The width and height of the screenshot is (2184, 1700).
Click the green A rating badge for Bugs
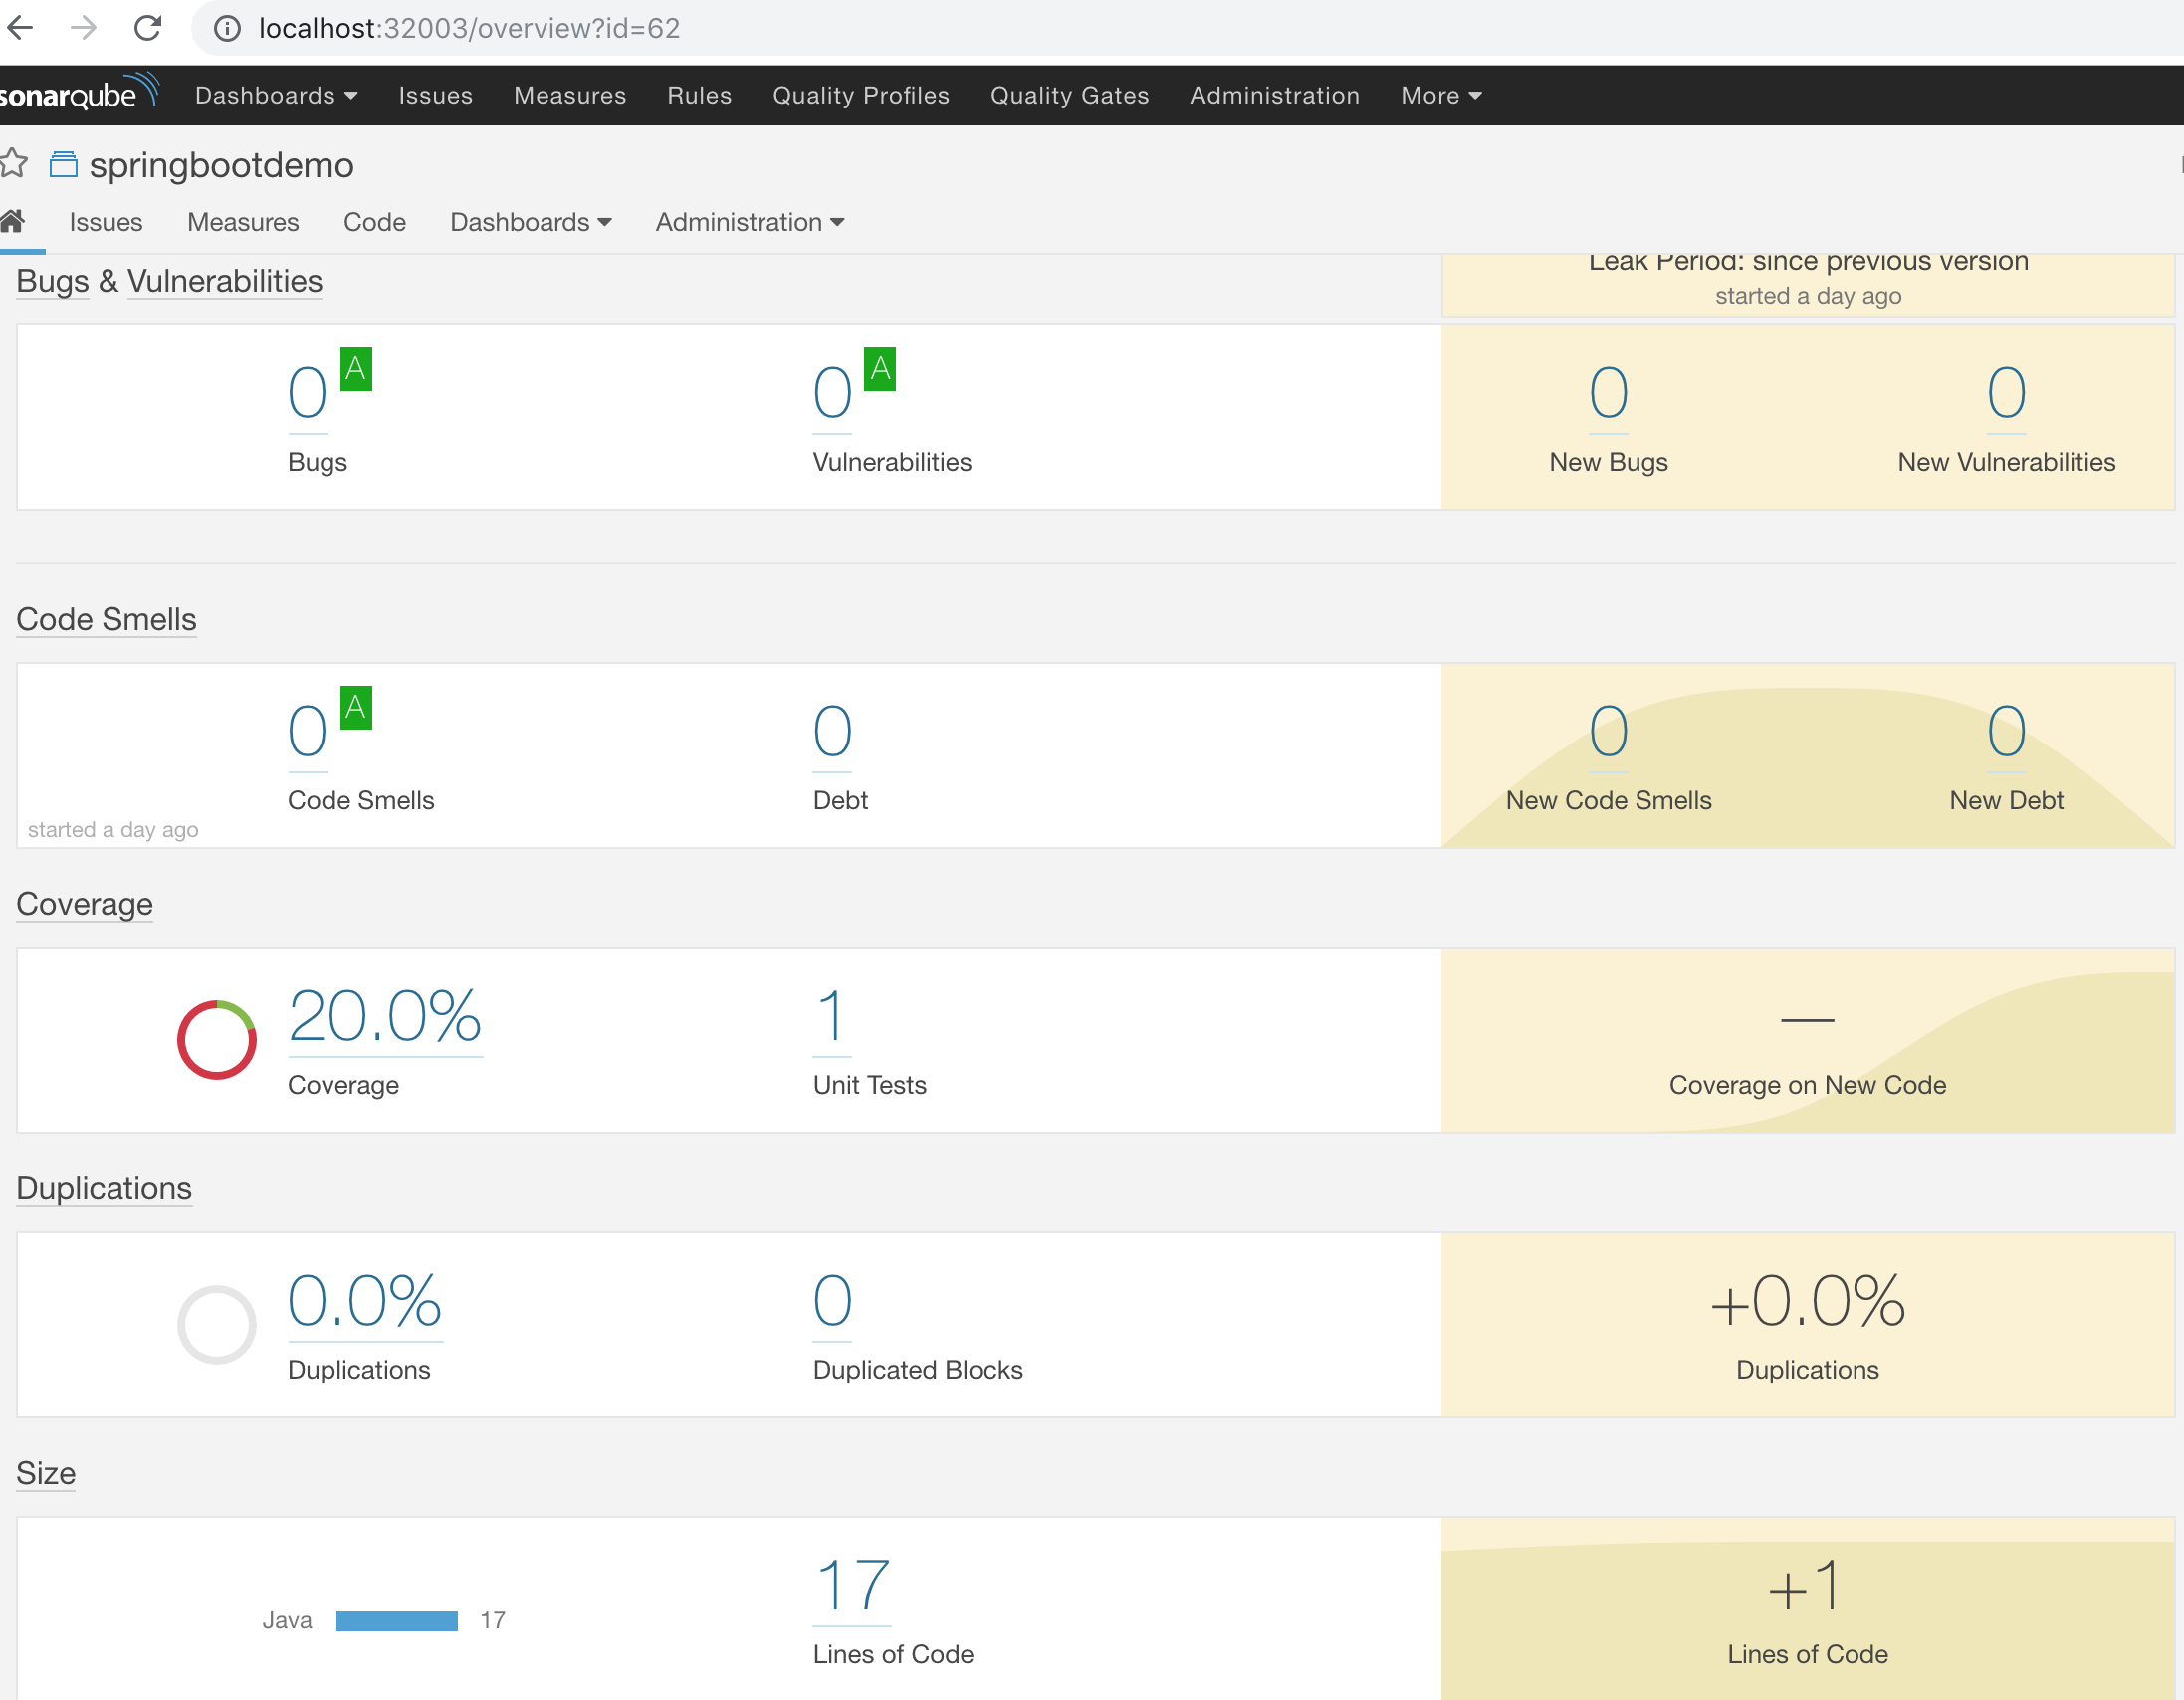click(x=356, y=369)
